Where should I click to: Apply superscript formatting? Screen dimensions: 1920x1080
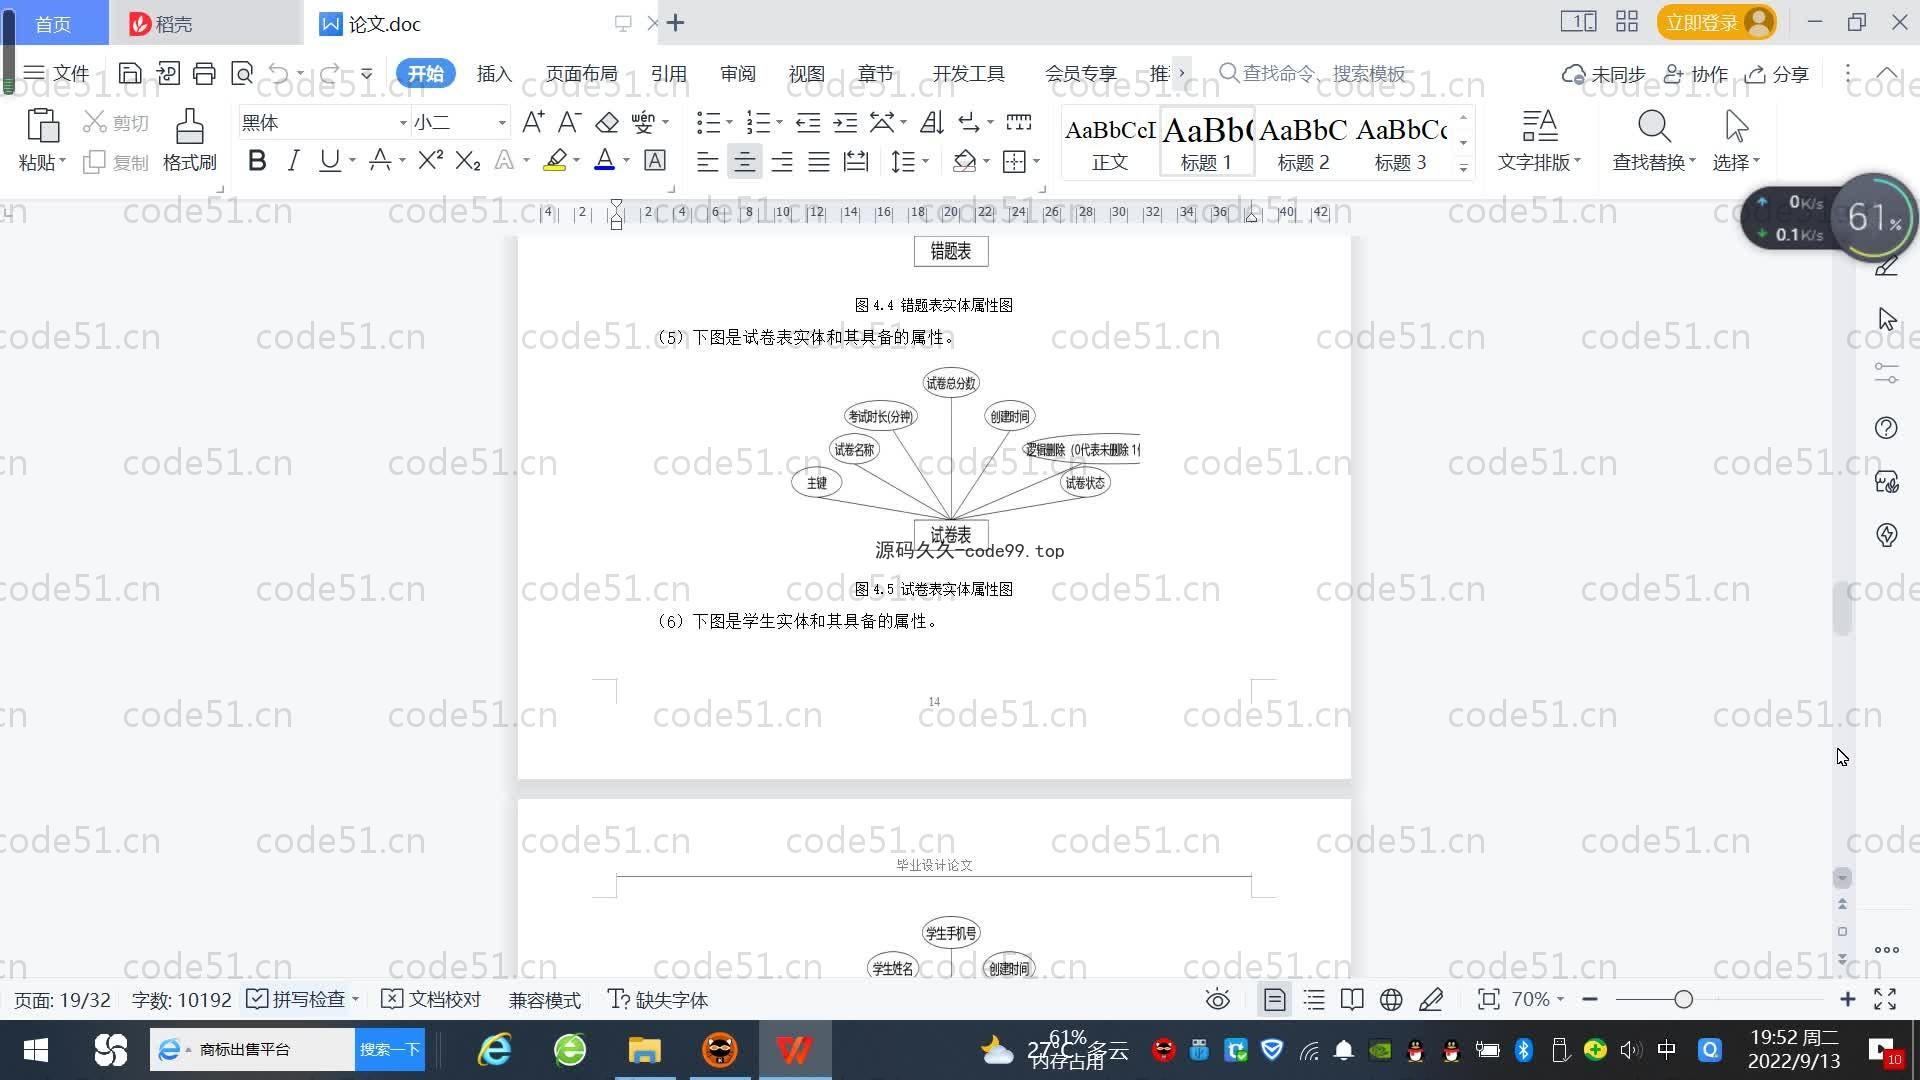click(430, 160)
